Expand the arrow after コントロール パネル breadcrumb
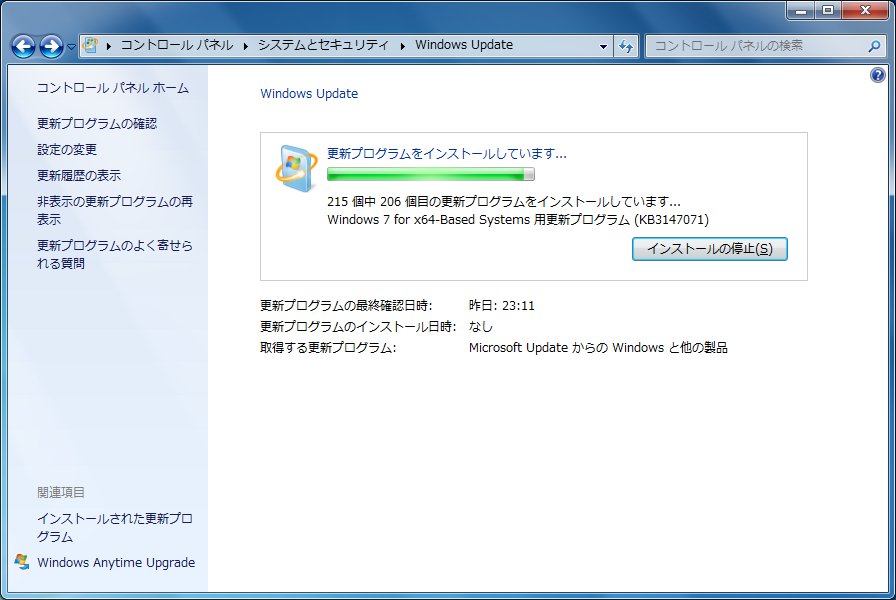896x600 pixels. tap(246, 46)
